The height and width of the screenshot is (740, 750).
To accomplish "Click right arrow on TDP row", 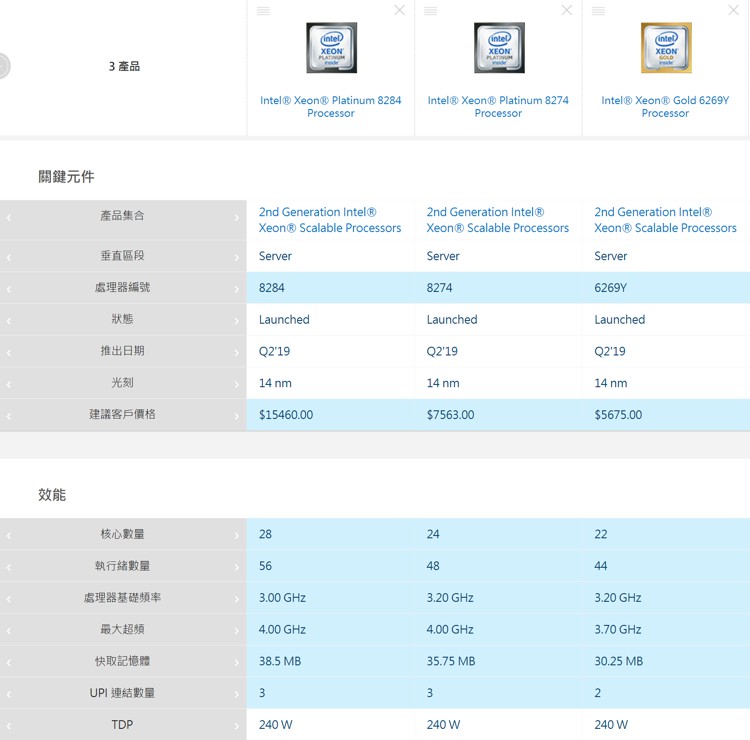I will (237, 726).
